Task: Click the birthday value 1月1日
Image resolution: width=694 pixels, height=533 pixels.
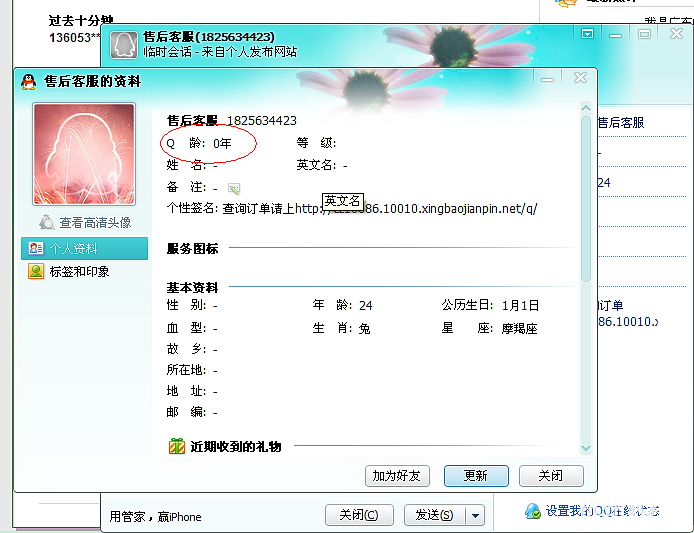Action: coord(520,305)
